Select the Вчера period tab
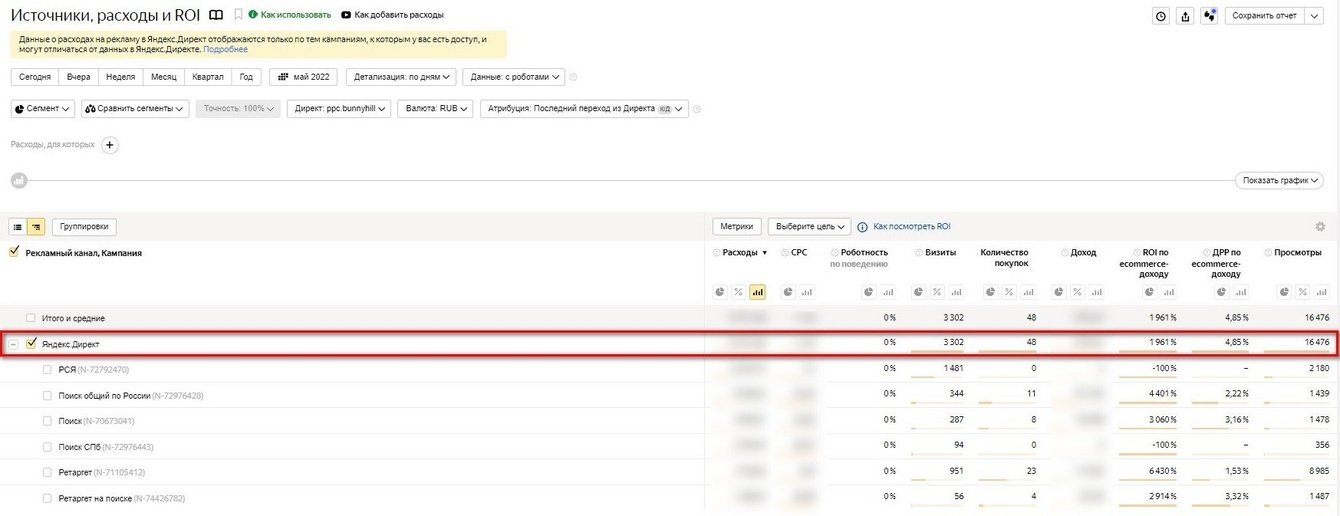Image resolution: width=1340 pixels, height=516 pixels. [78, 77]
